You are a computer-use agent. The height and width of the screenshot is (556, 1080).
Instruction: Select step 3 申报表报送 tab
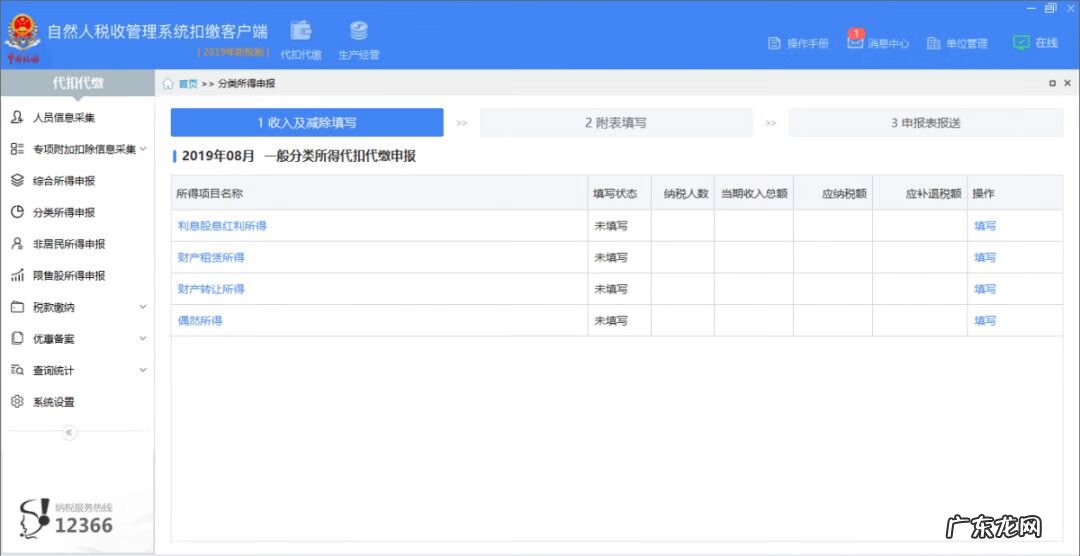[926, 123]
